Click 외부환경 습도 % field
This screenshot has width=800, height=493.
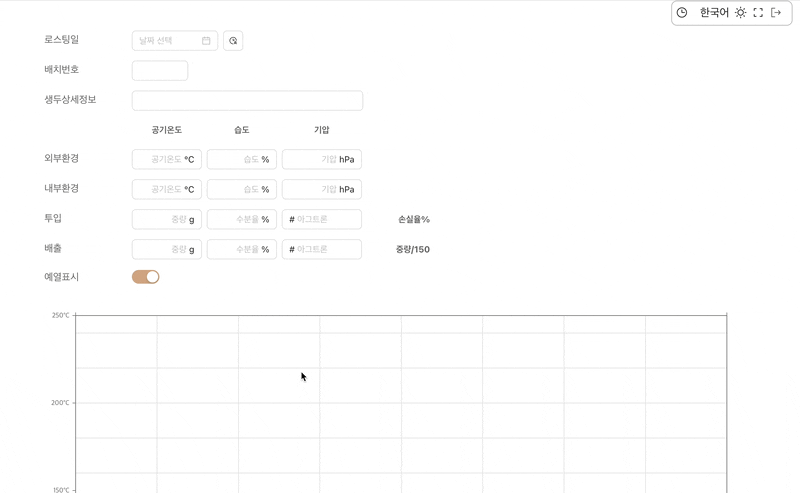point(242,159)
